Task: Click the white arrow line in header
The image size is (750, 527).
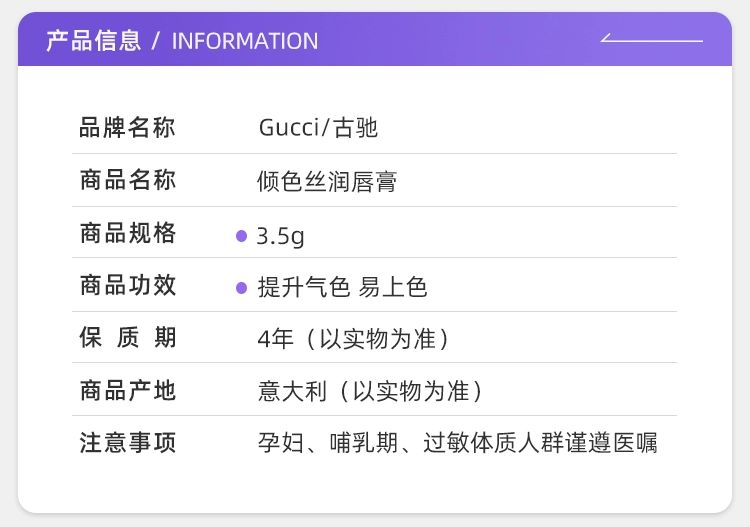Action: click(x=651, y=40)
